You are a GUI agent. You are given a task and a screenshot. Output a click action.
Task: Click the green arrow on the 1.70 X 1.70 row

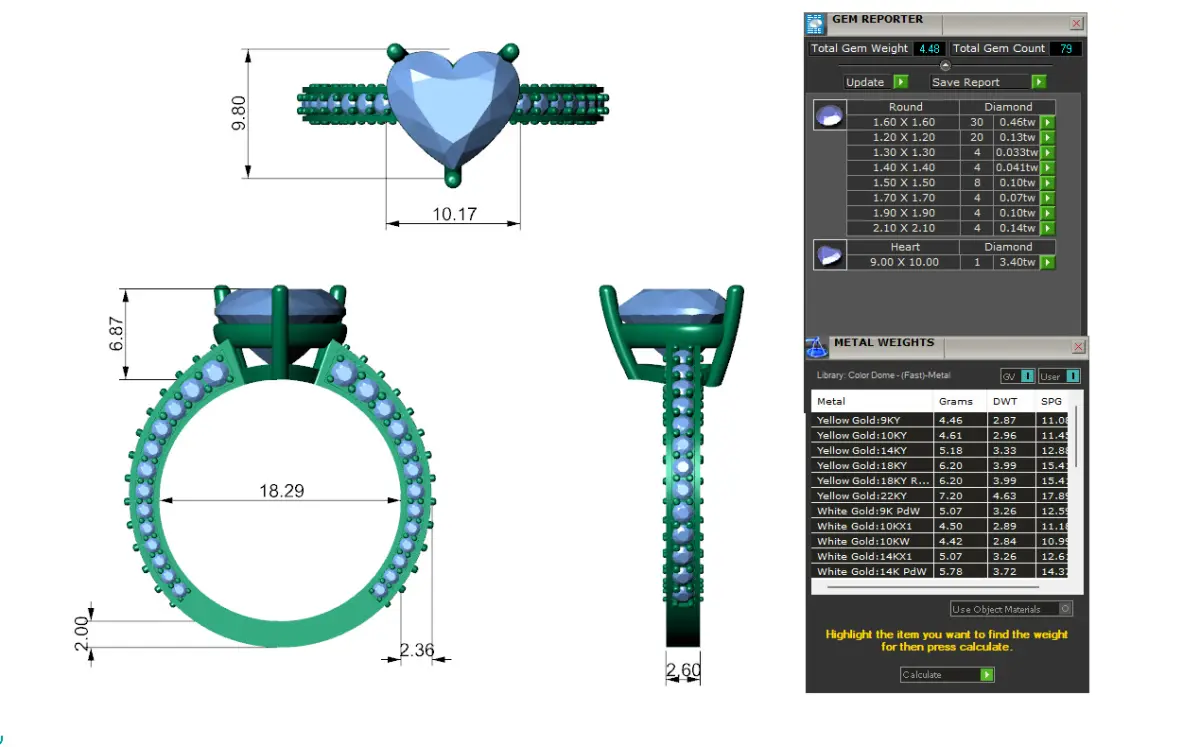(x=1047, y=198)
